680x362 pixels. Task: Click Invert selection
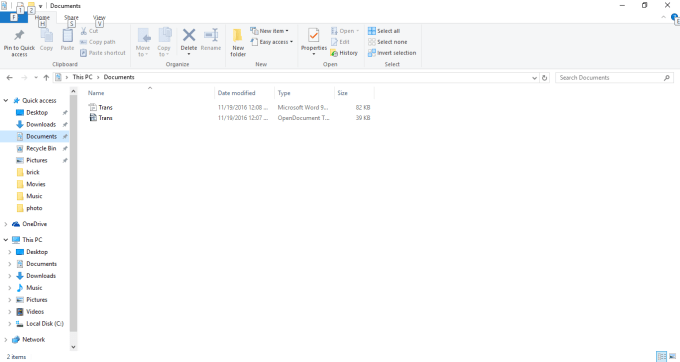point(392,53)
